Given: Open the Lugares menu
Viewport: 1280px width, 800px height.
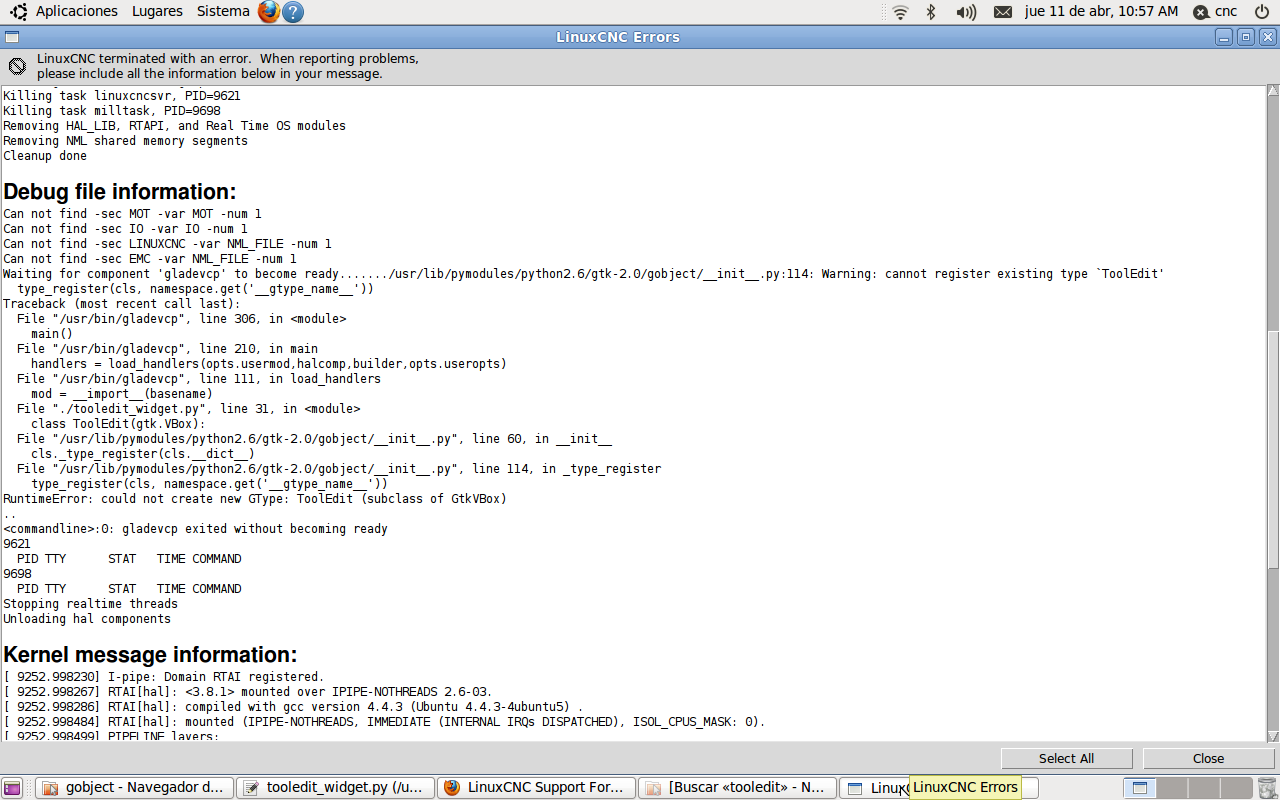Looking at the screenshot, I should pyautogui.click(x=157, y=11).
